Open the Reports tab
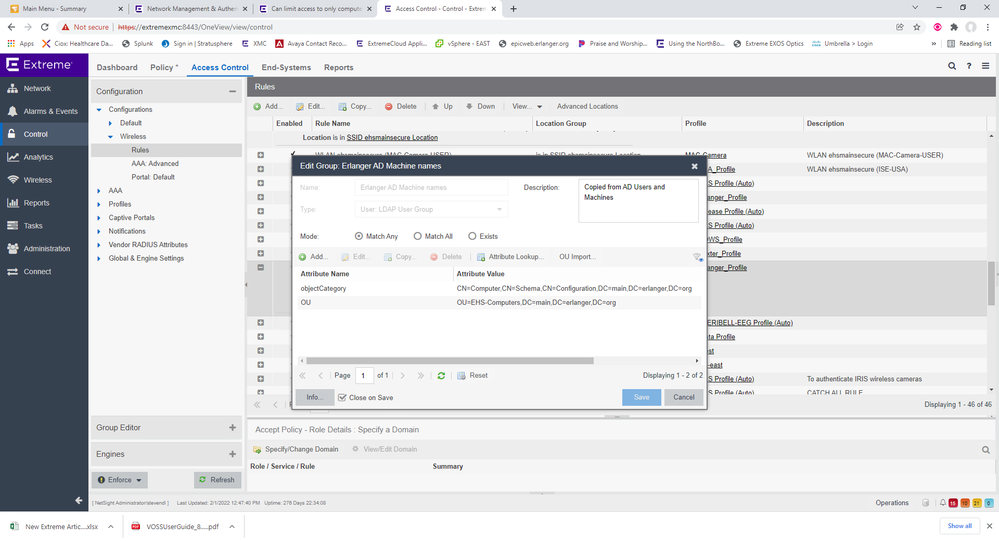 click(338, 67)
